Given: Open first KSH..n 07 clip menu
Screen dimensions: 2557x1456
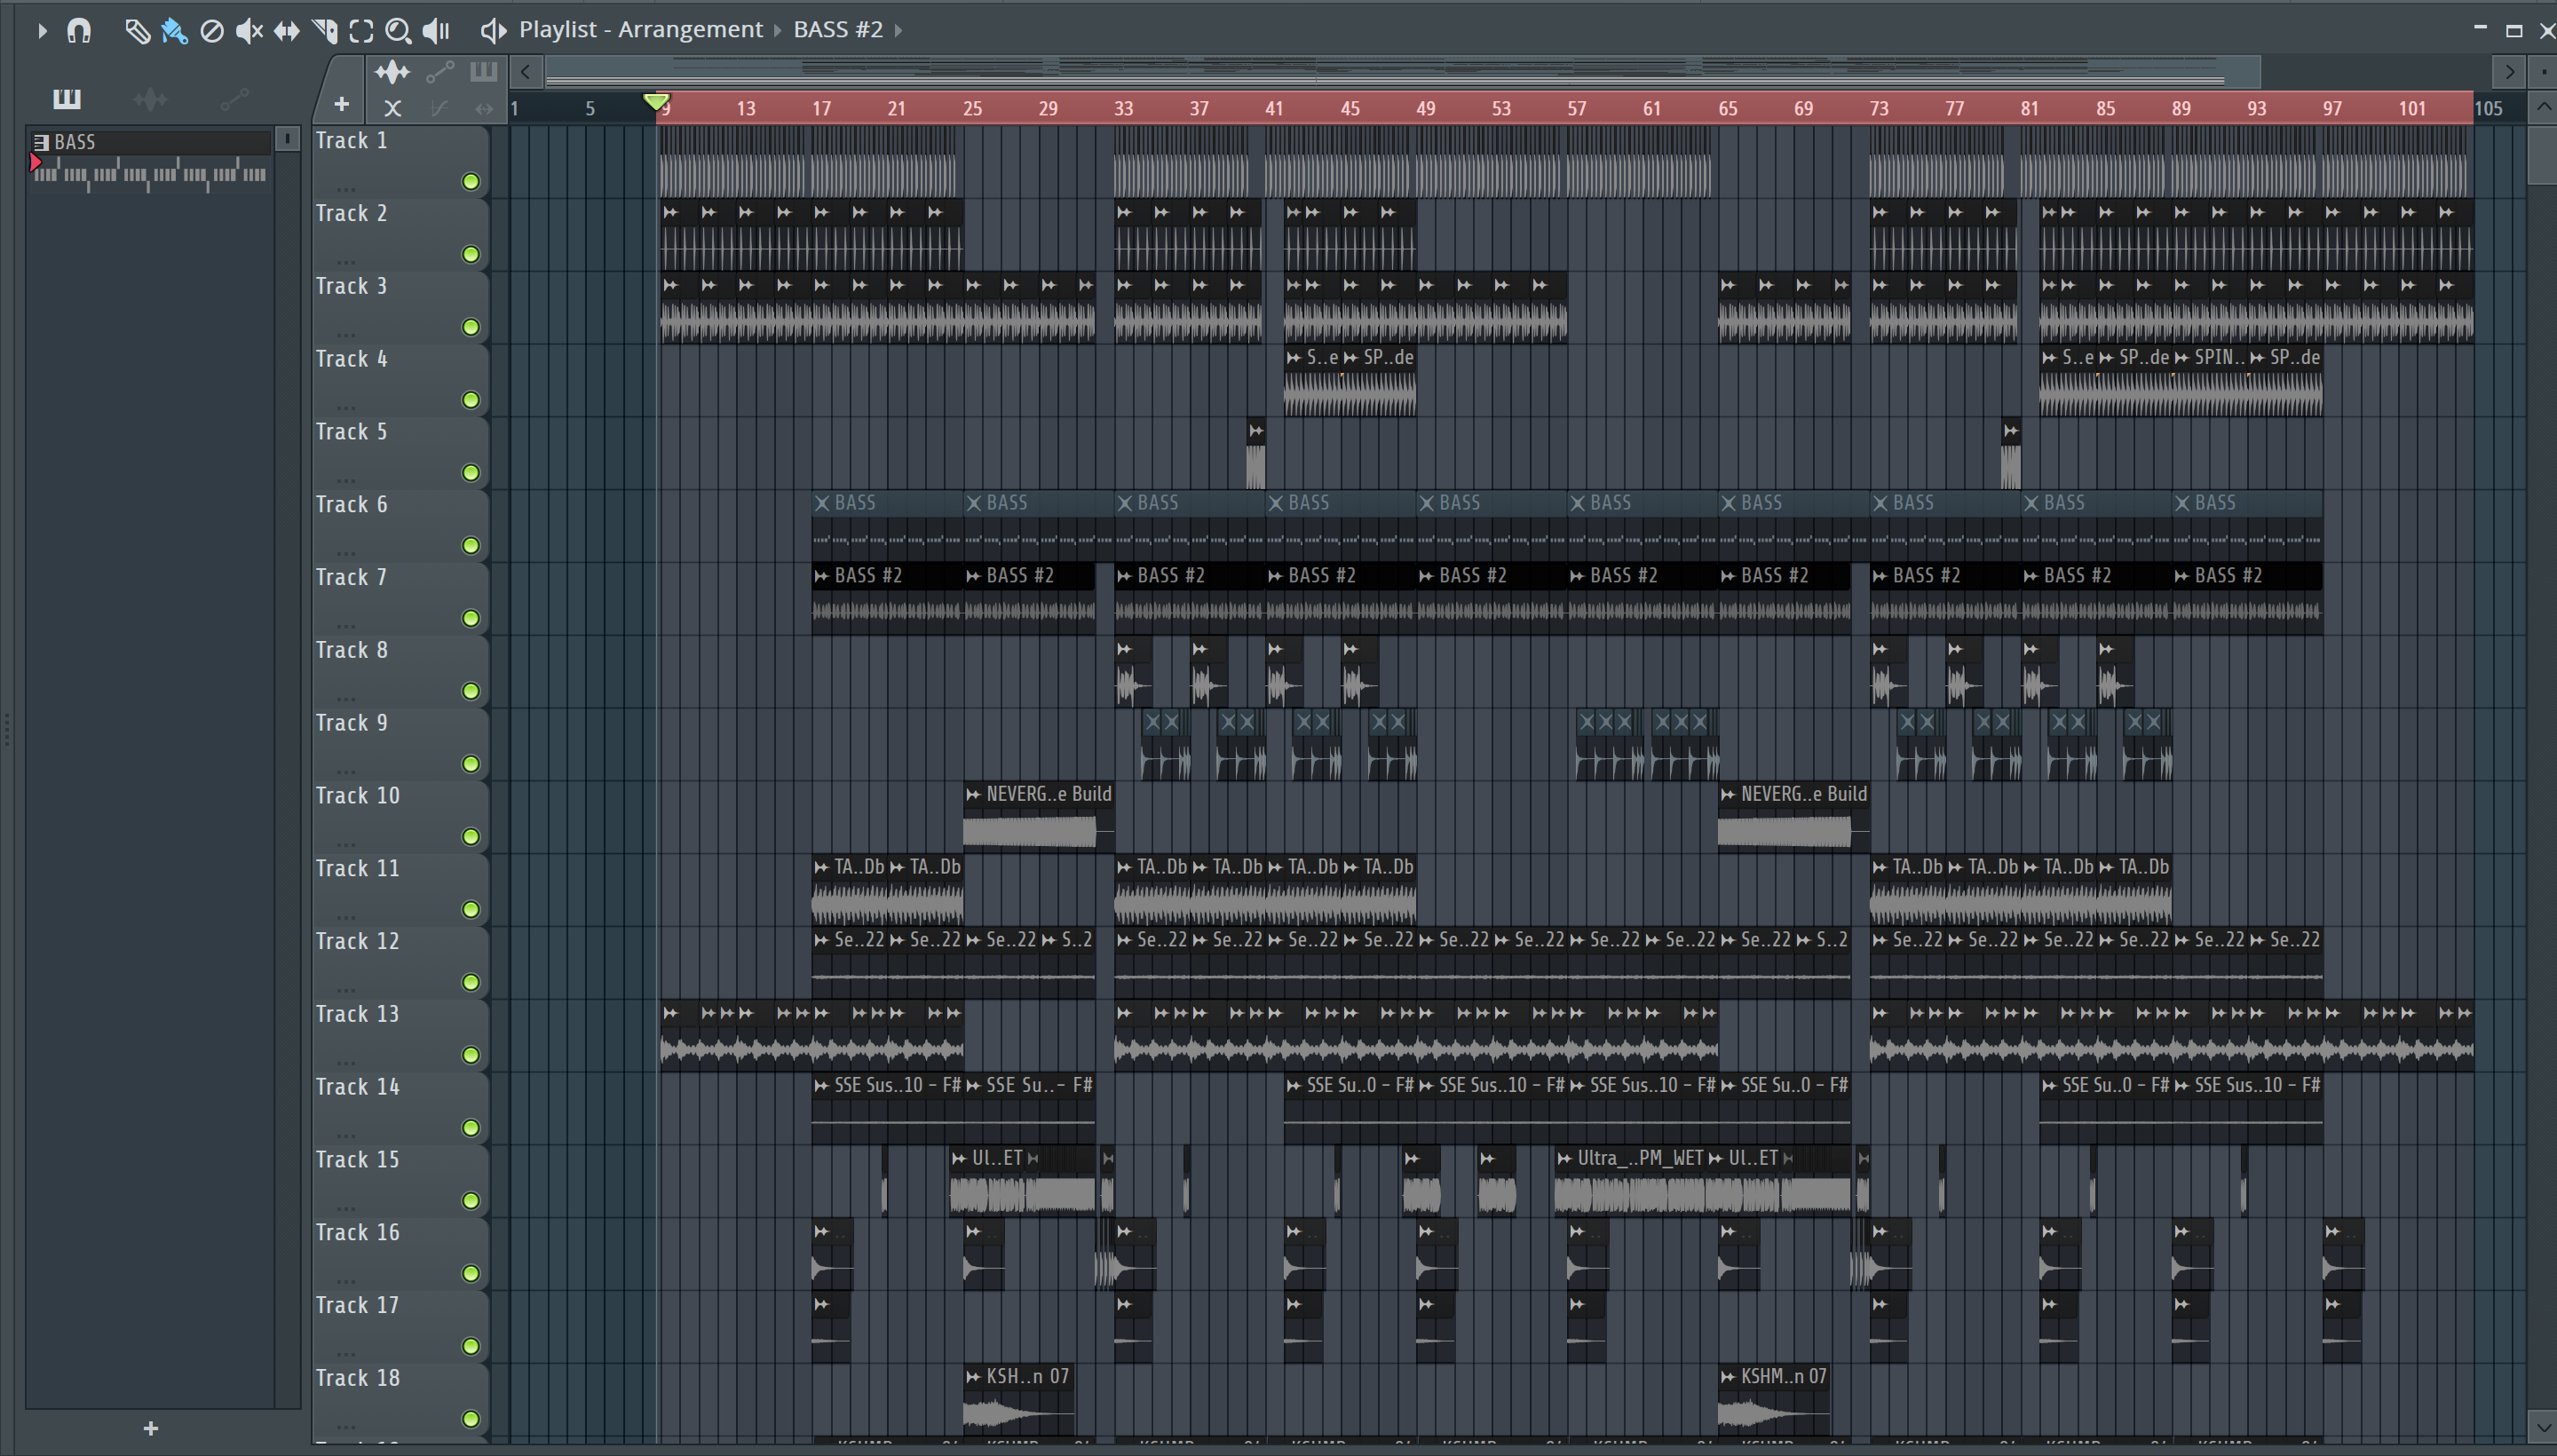Looking at the screenshot, I should point(973,1377).
